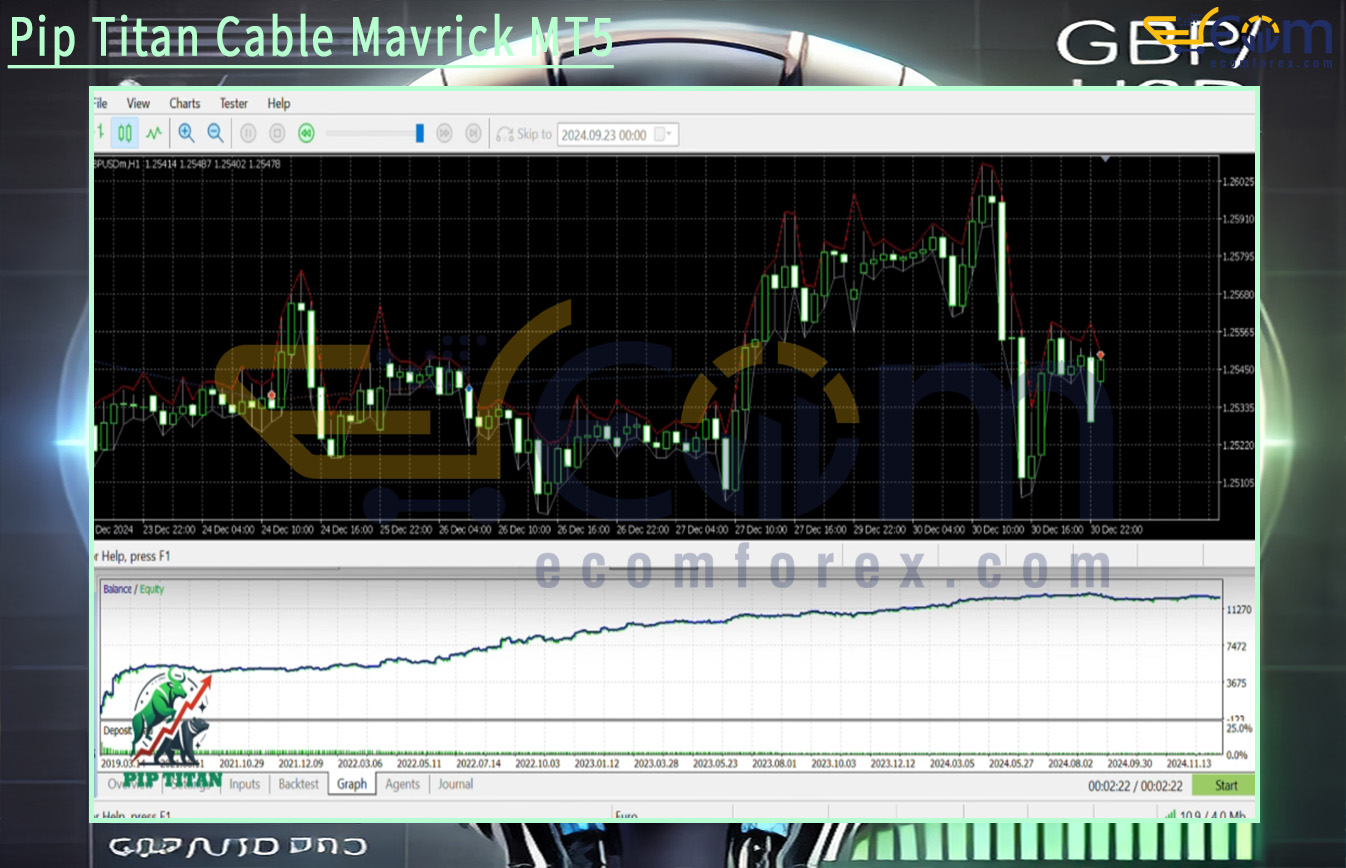This screenshot has height=868, width=1346.
Task: Open the Skip to date dropdown arrow
Action: pyautogui.click(x=670, y=134)
